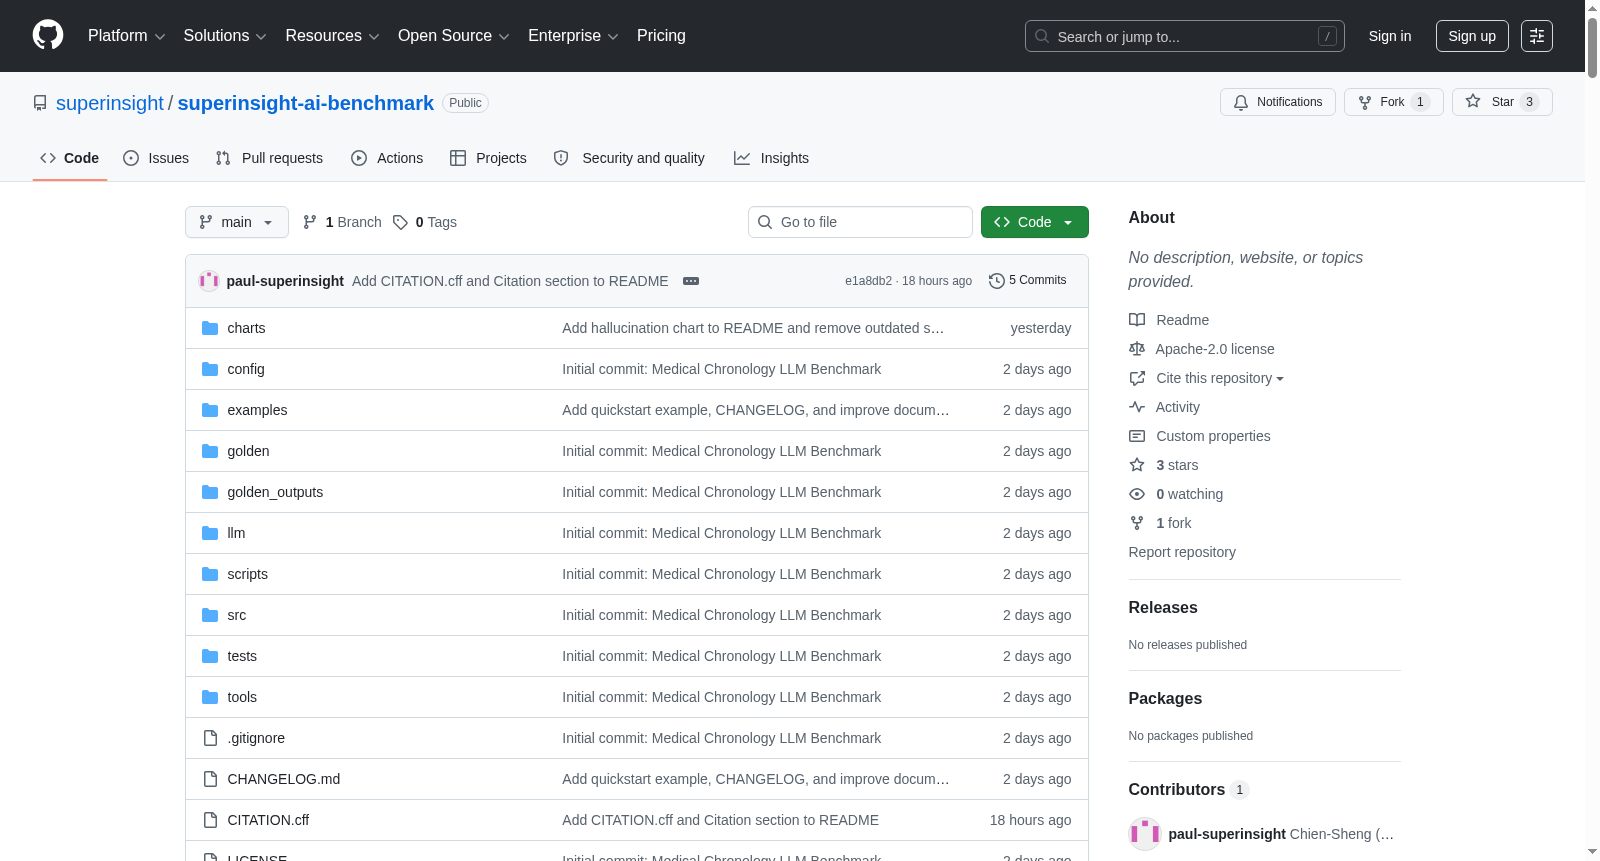The height and width of the screenshot is (861, 1600).
Task: Click the Sign in link
Action: click(1390, 36)
